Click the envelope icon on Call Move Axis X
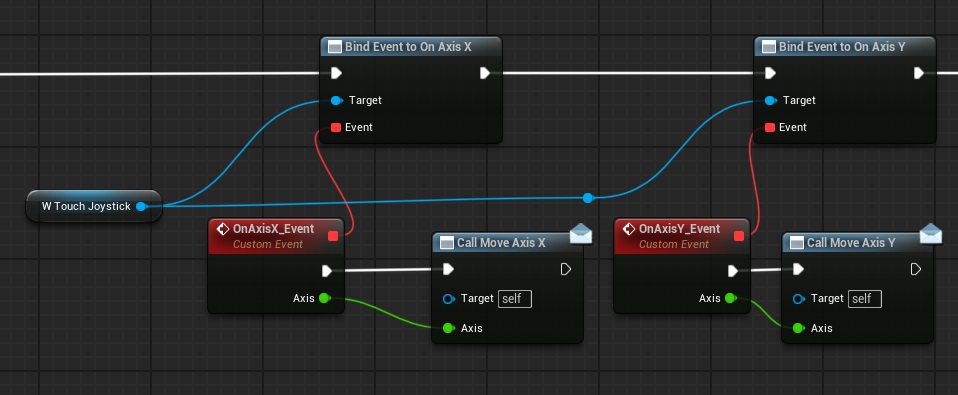The height and width of the screenshot is (395, 958). click(581, 233)
